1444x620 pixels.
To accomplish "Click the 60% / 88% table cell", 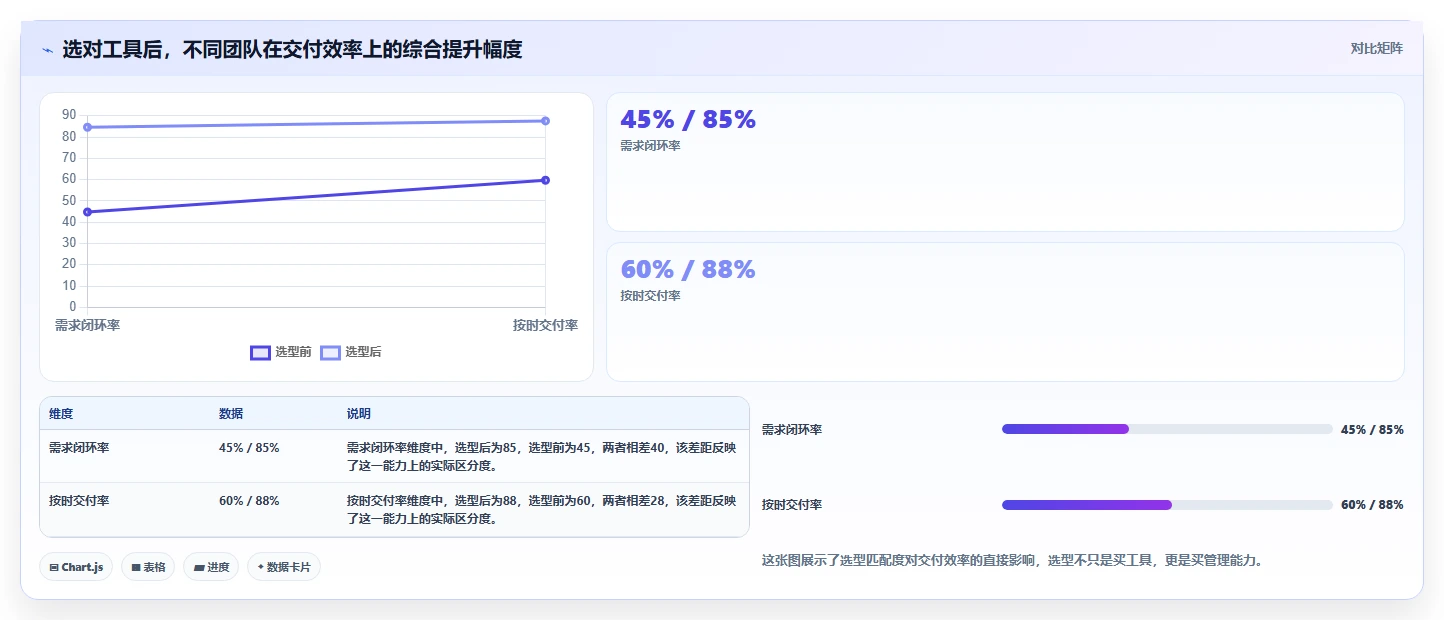I will 249,501.
